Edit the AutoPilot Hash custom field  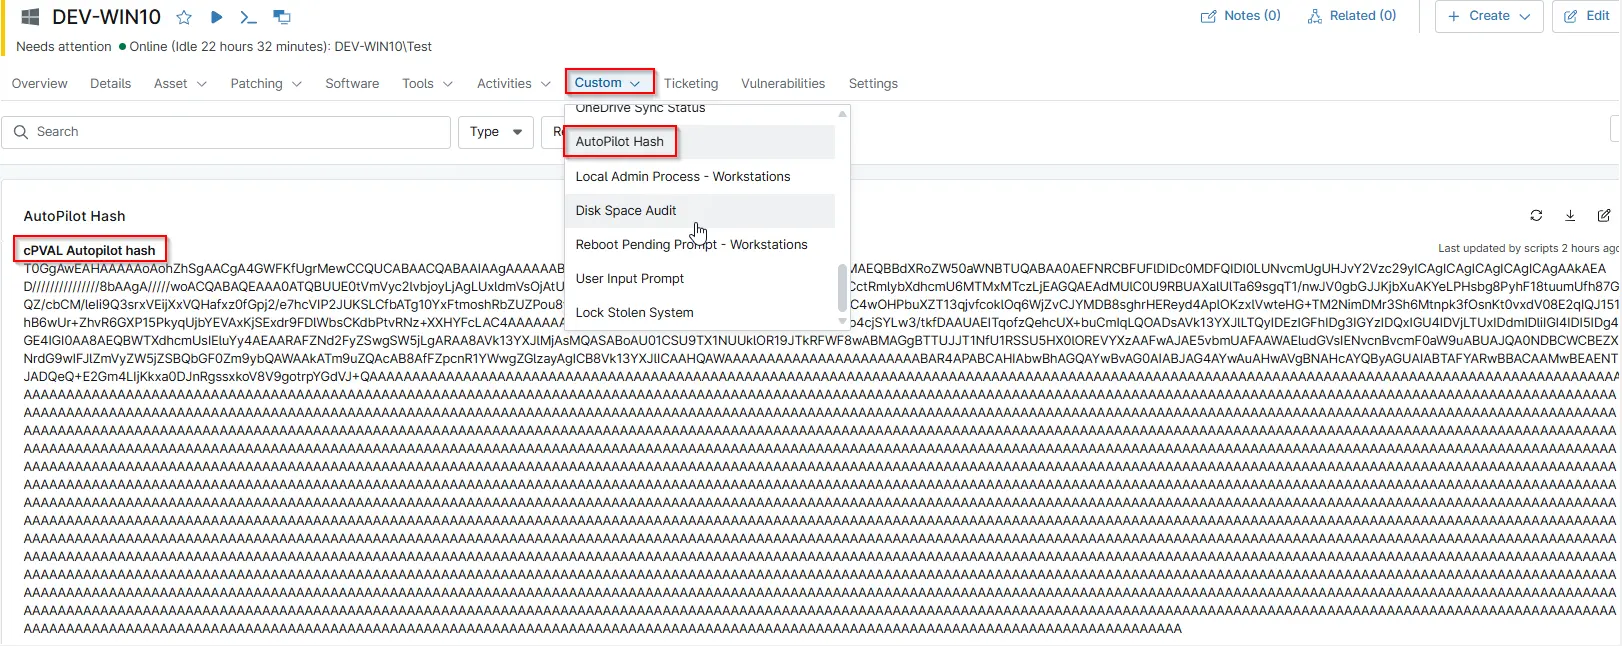1604,215
